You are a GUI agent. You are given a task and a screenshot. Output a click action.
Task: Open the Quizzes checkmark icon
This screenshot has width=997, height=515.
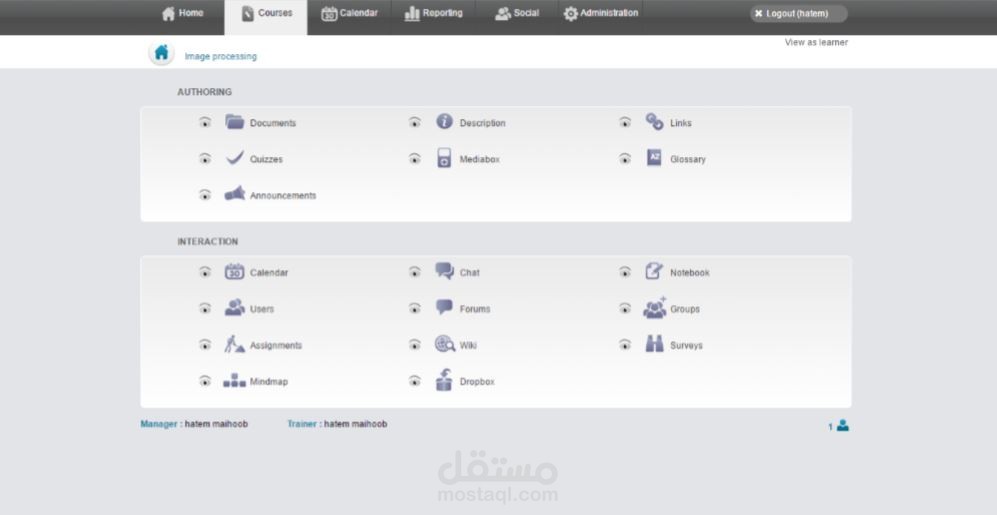pos(235,158)
